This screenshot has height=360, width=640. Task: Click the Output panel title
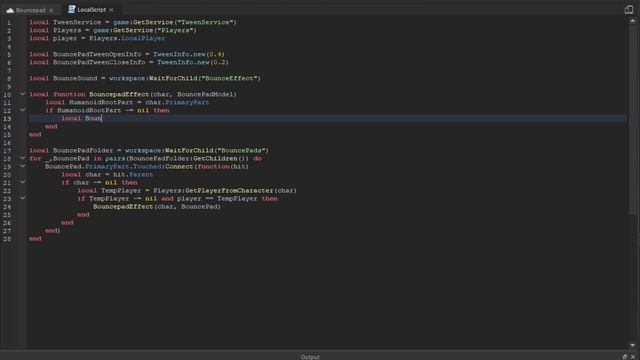(x=310, y=357)
